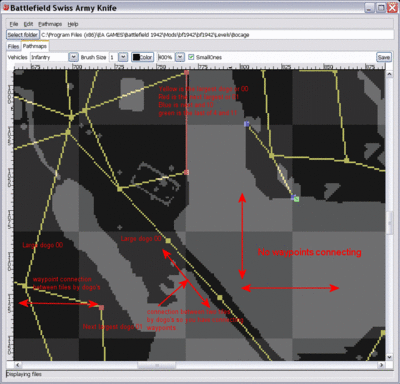The image size is (400, 384).
Task: Click the yellow Large dogo 00 waypoint
Action: click(168, 240)
